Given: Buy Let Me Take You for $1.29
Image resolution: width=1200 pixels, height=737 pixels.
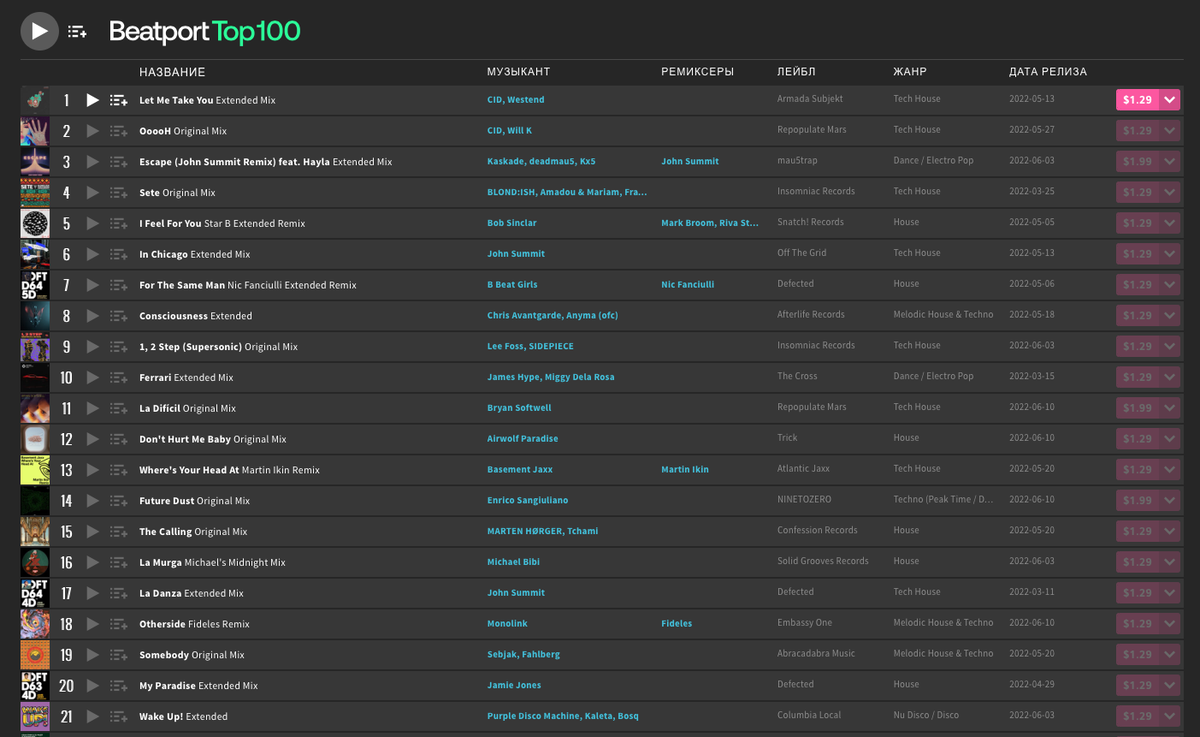Looking at the screenshot, I should pyautogui.click(x=1137, y=100).
